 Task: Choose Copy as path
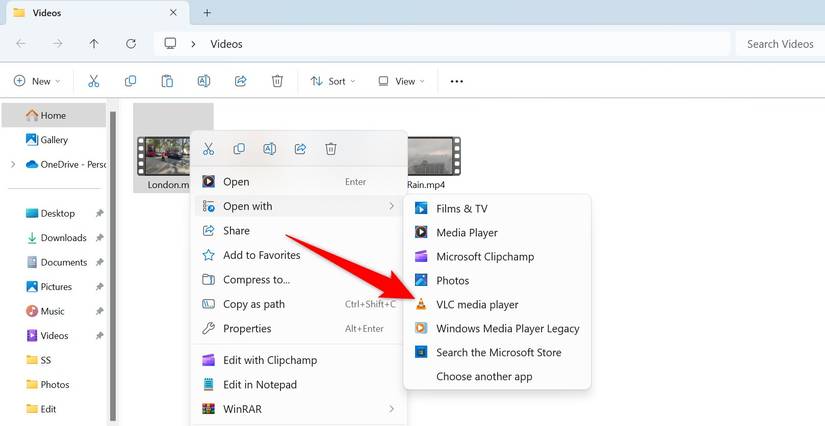point(298,304)
